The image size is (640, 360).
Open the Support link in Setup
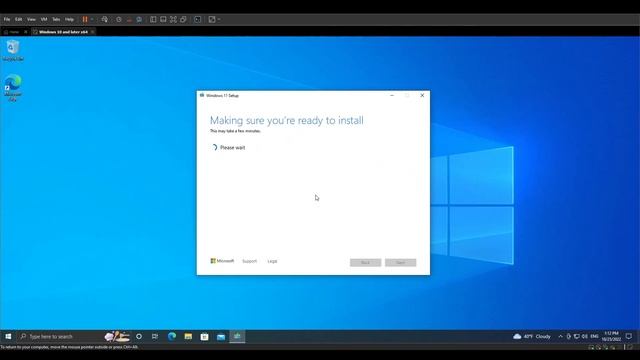[x=249, y=261]
